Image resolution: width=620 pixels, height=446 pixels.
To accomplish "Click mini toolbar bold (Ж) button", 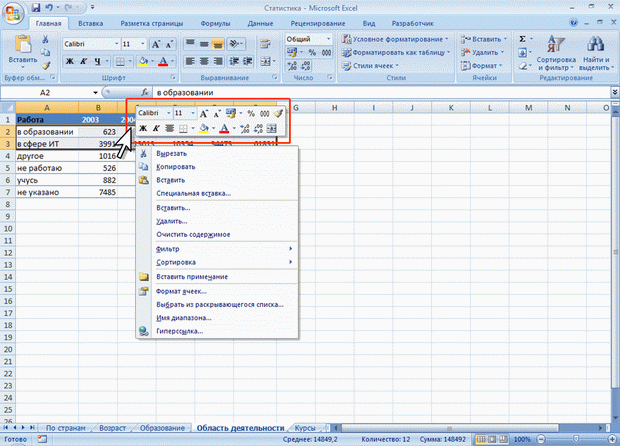I will click(x=143, y=128).
